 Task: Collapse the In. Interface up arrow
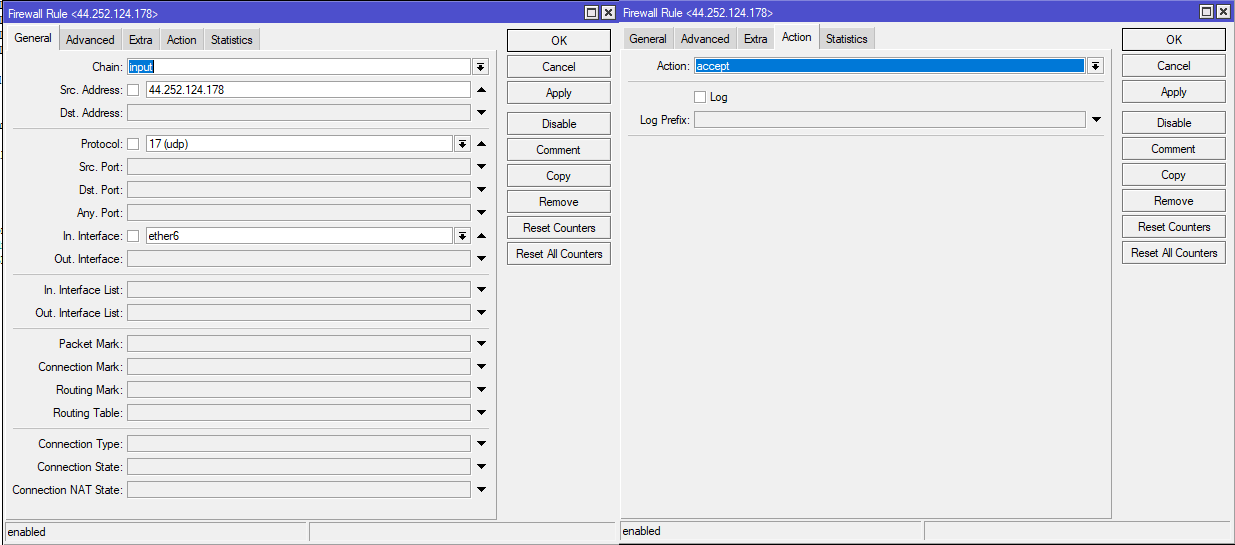pyautogui.click(x=481, y=236)
